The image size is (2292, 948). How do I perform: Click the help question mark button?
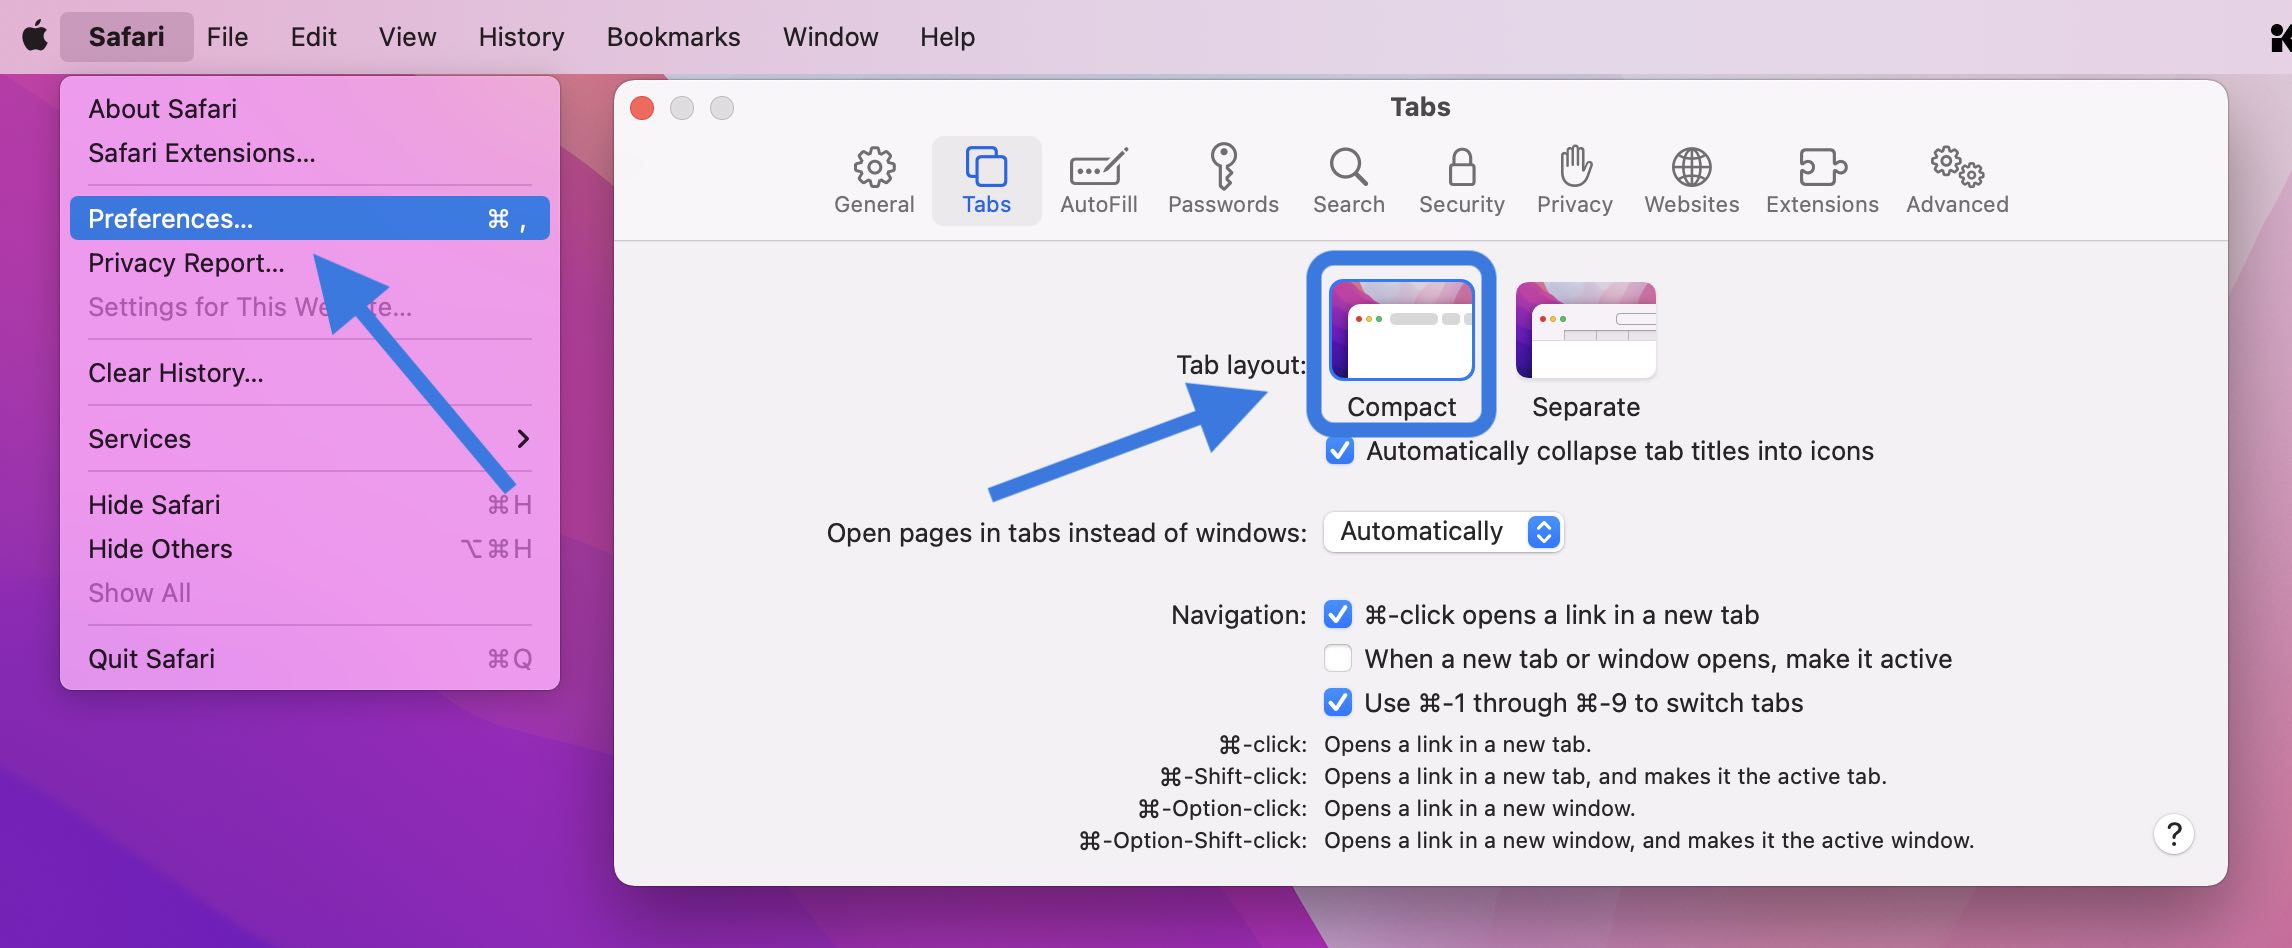coord(2173,834)
